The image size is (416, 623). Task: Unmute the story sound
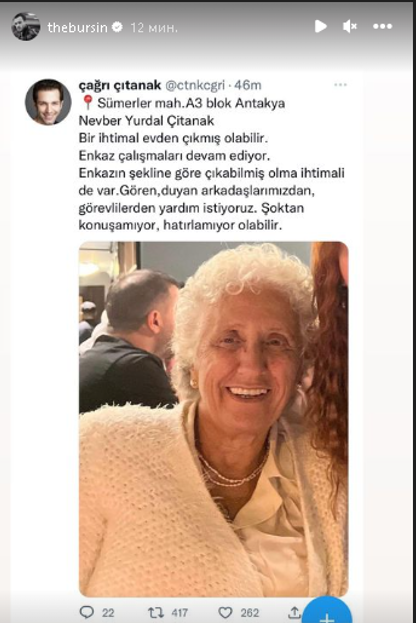350,27
